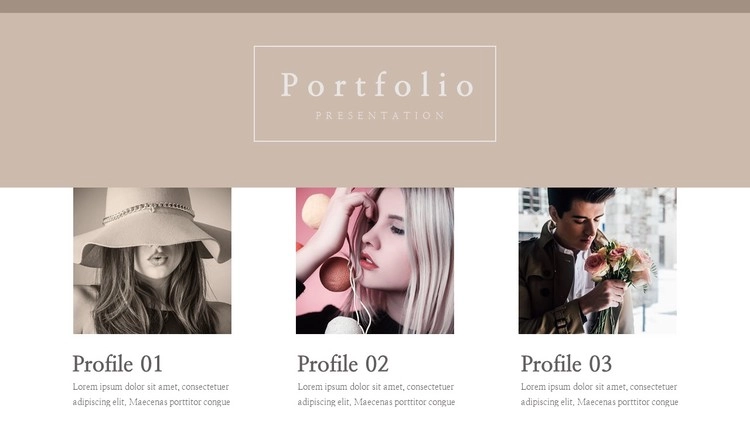
Task: Click the Profile 03 heading
Action: click(566, 364)
